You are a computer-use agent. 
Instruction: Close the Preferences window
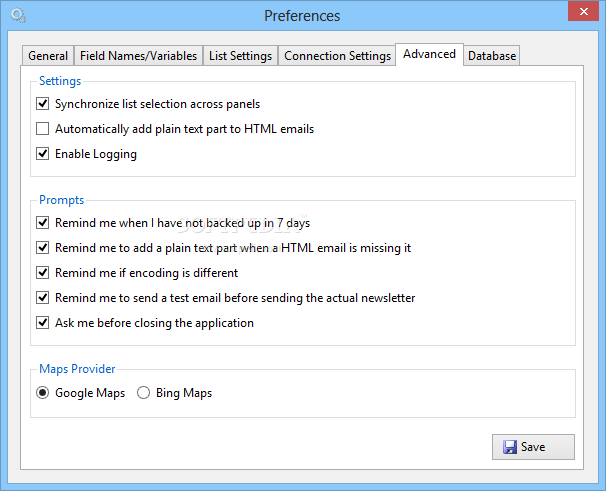pos(583,11)
